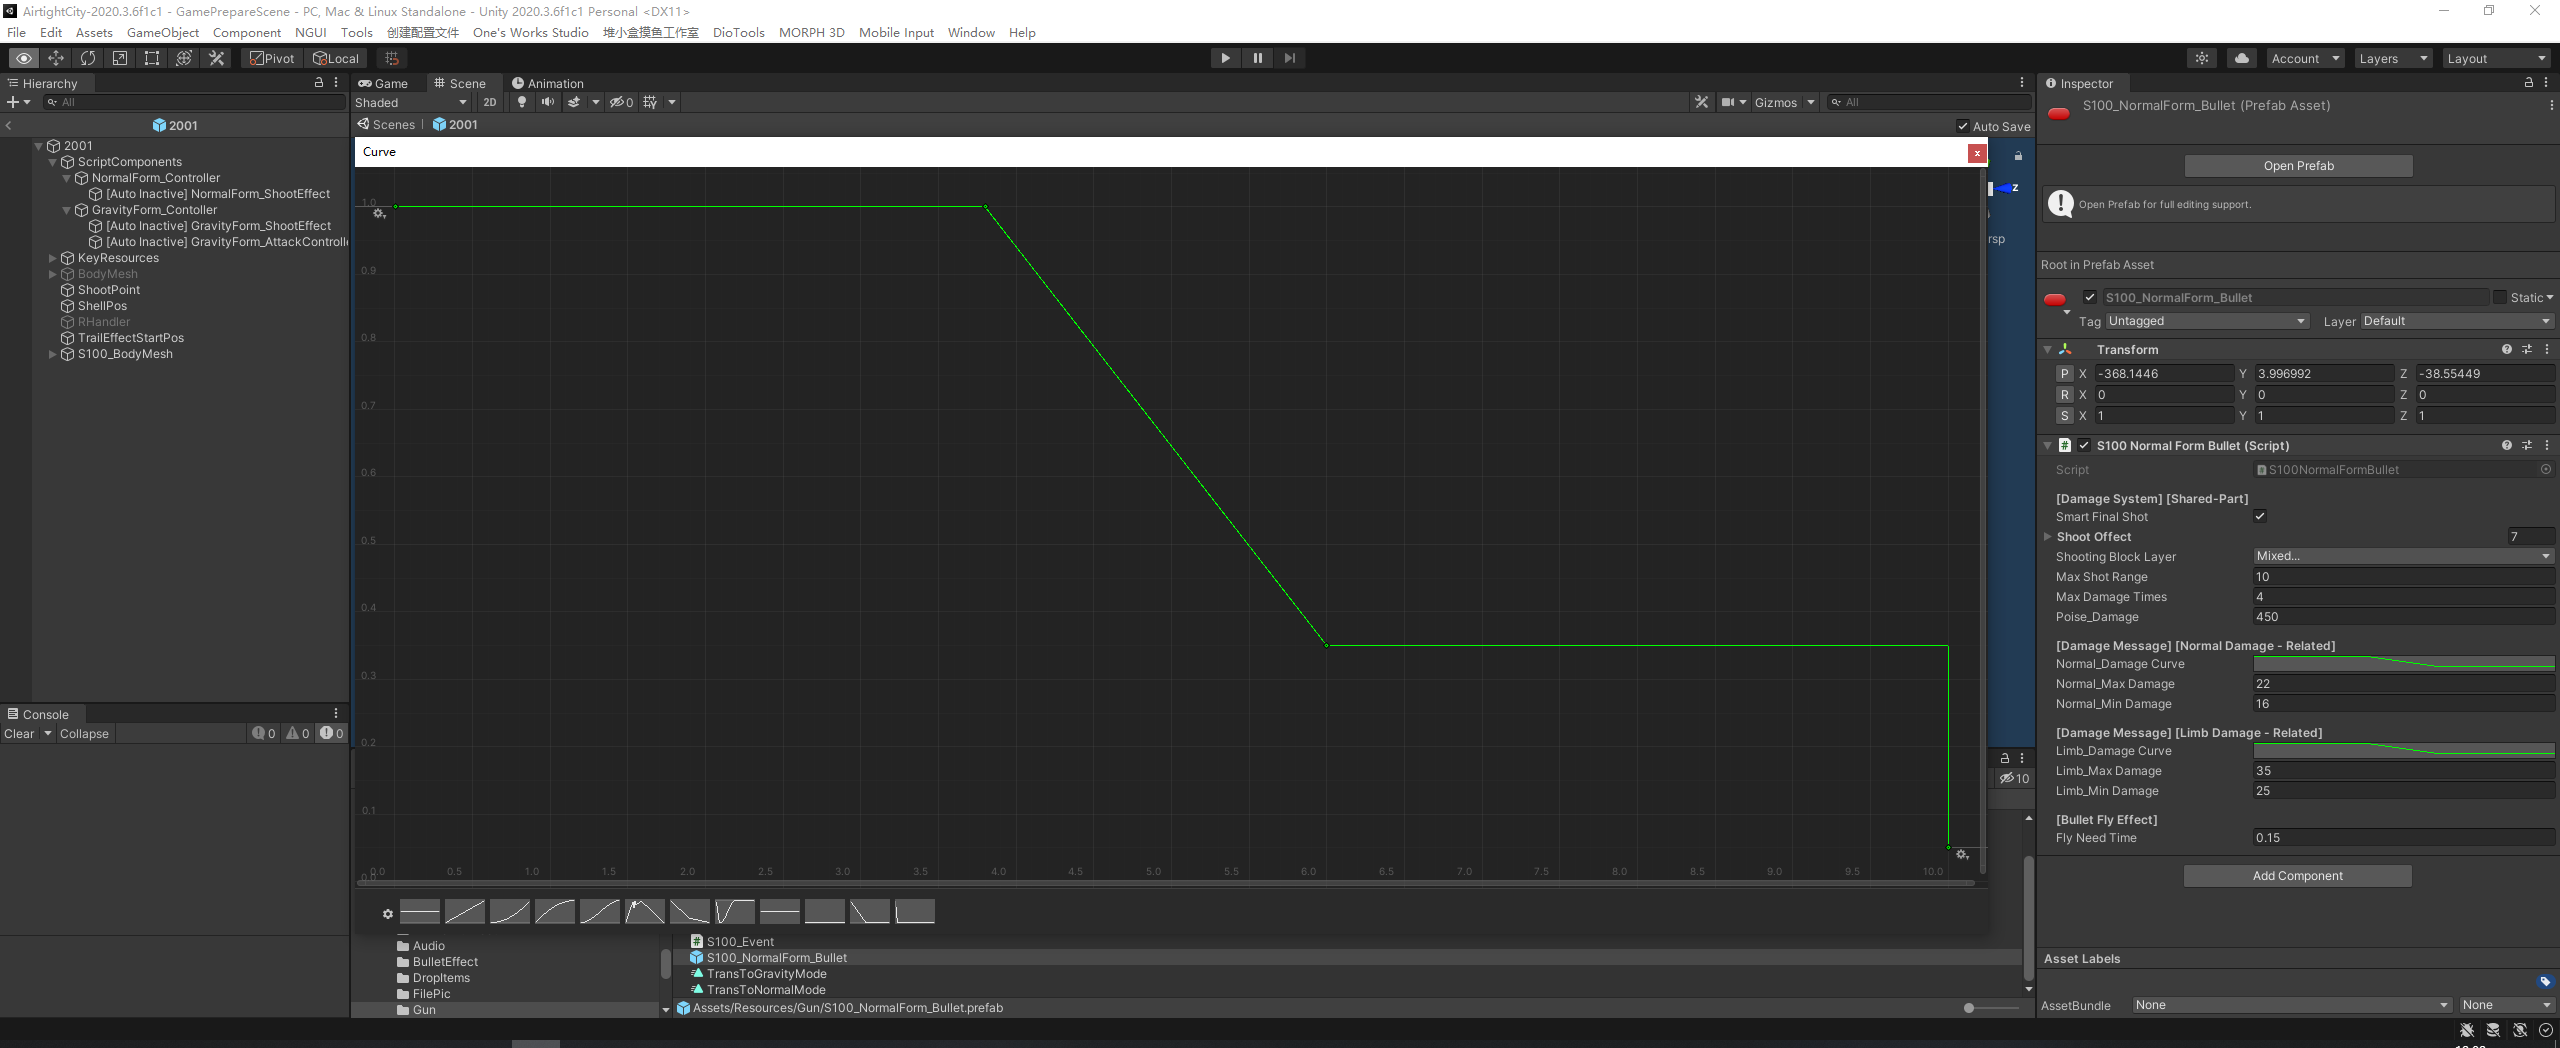The image size is (2560, 1048).
Task: Switch to the Animation tab
Action: (547, 83)
